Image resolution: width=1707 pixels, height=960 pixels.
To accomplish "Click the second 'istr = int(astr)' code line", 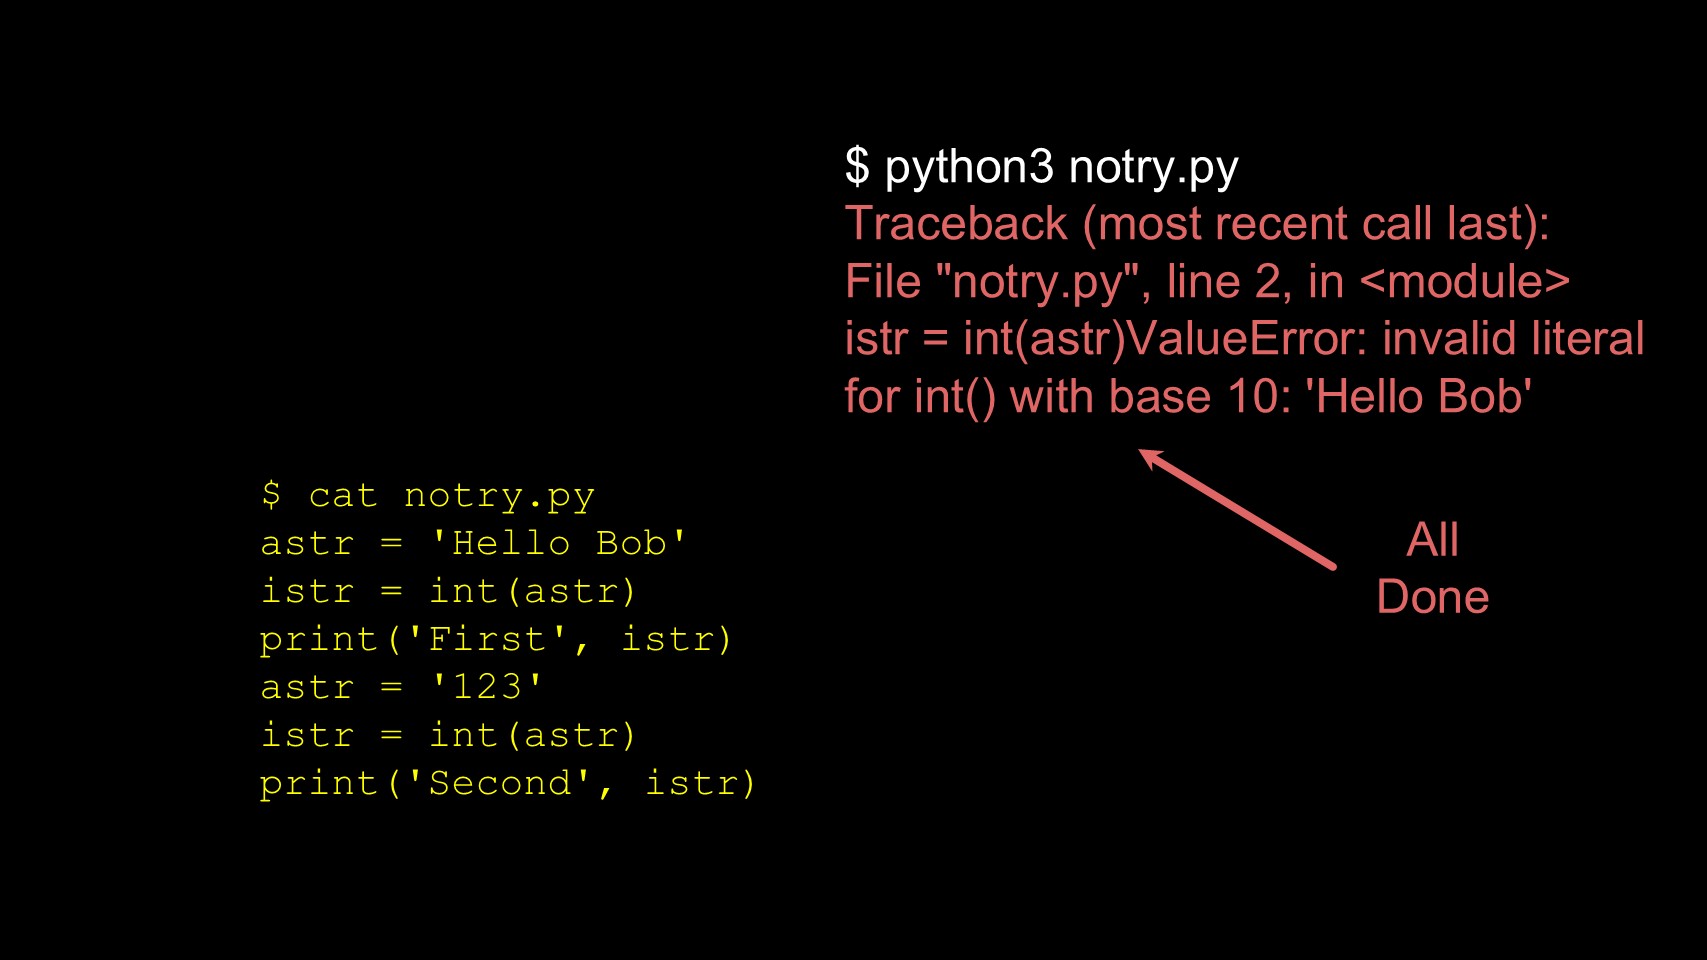I will pos(447,735).
